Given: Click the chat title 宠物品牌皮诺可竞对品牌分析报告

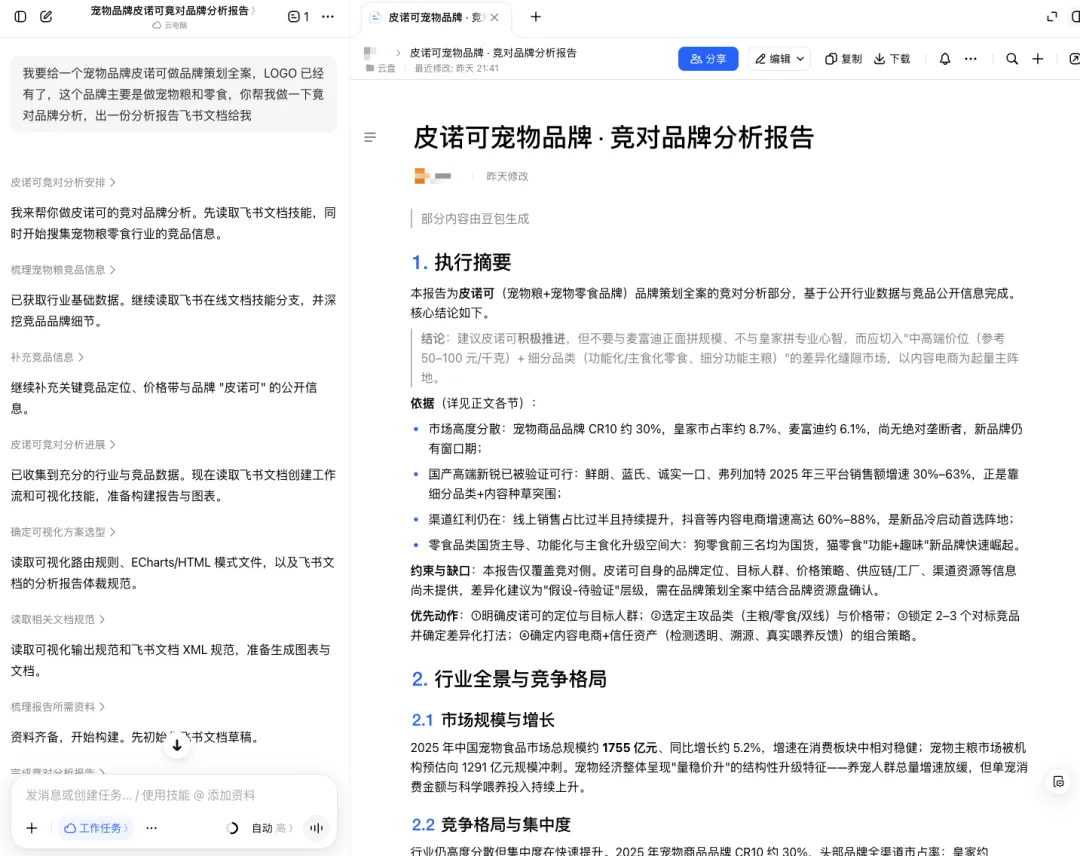Looking at the screenshot, I should pos(170,11).
